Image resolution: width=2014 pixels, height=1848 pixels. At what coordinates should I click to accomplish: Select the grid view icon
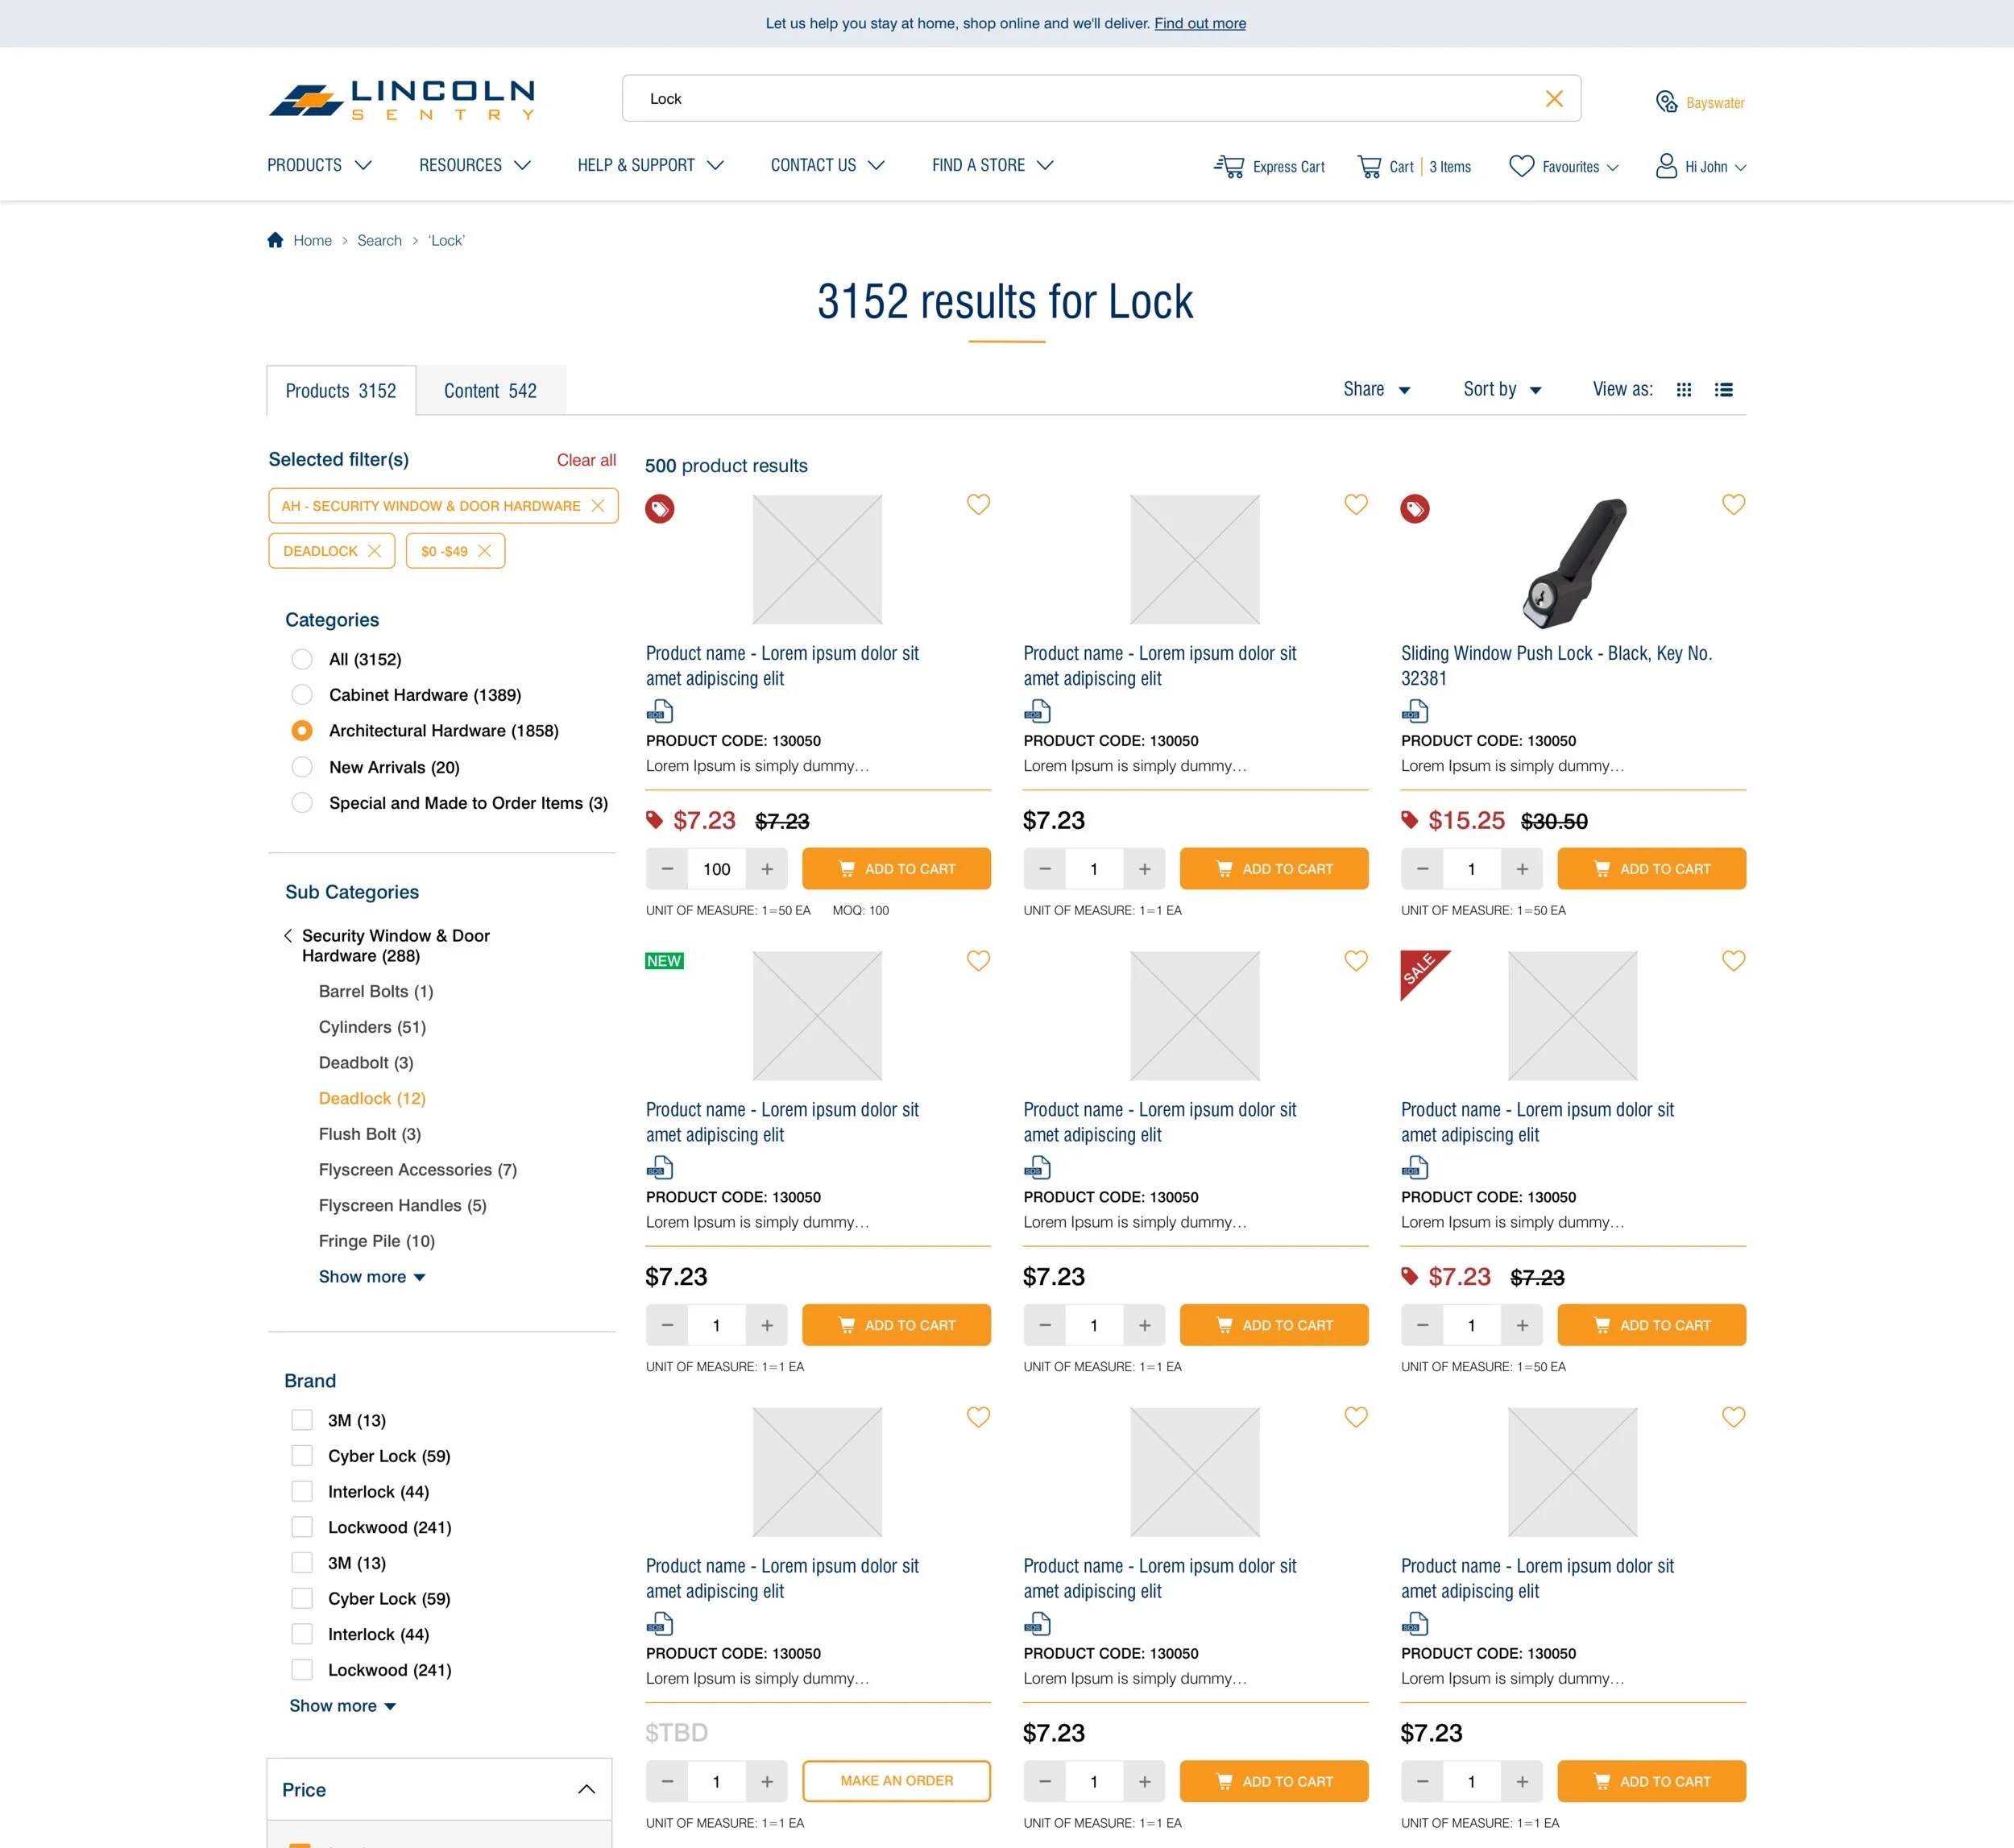[x=1684, y=390]
